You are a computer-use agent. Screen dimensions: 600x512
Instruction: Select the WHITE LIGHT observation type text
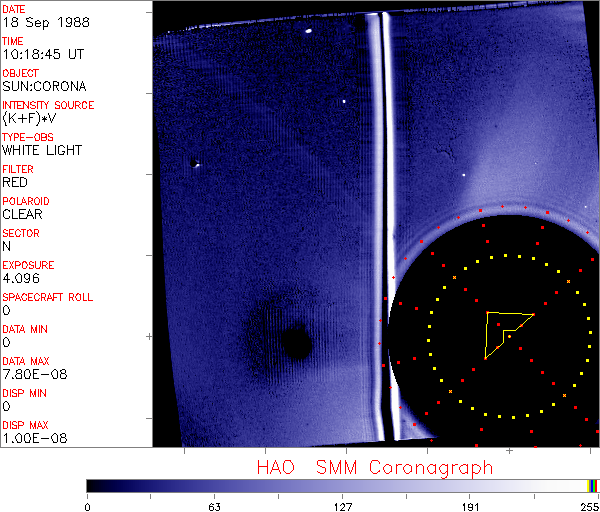click(42, 150)
